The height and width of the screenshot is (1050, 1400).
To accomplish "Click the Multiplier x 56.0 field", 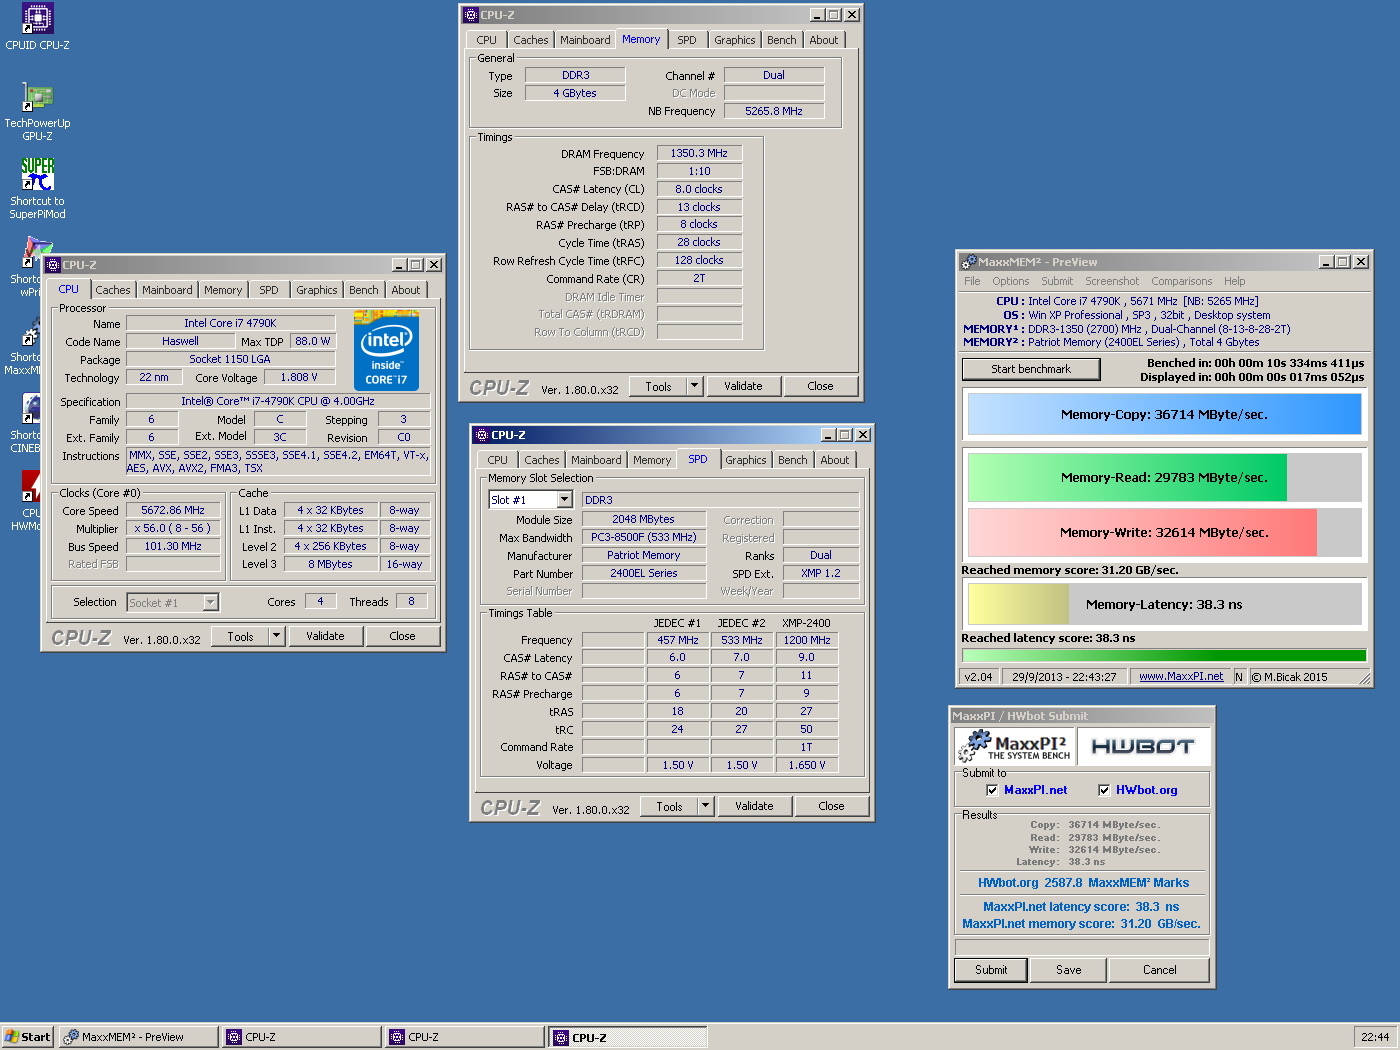I will coord(173,528).
